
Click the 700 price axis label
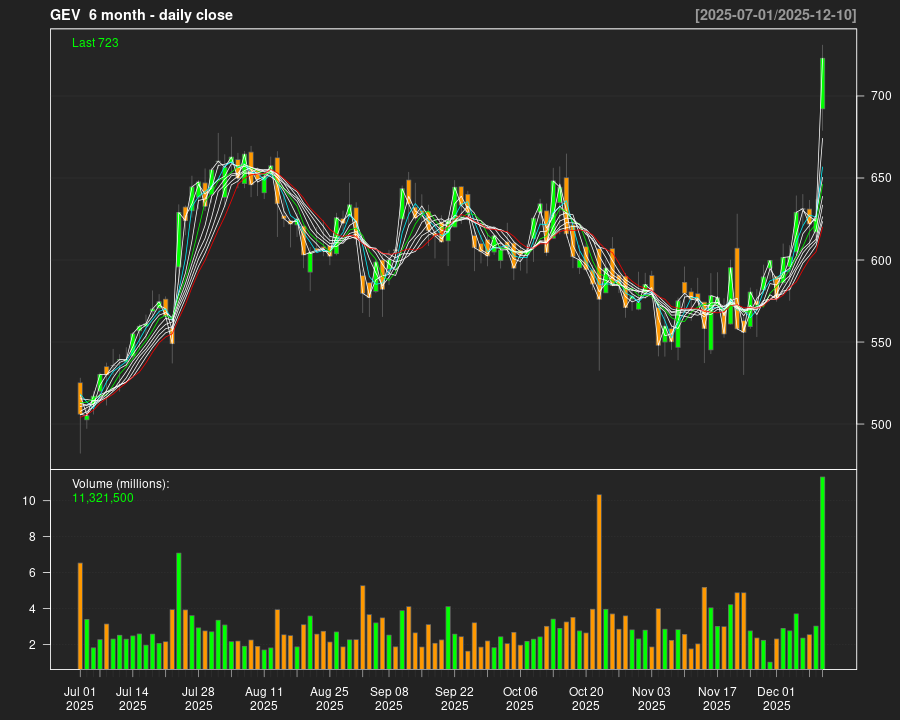click(x=880, y=96)
